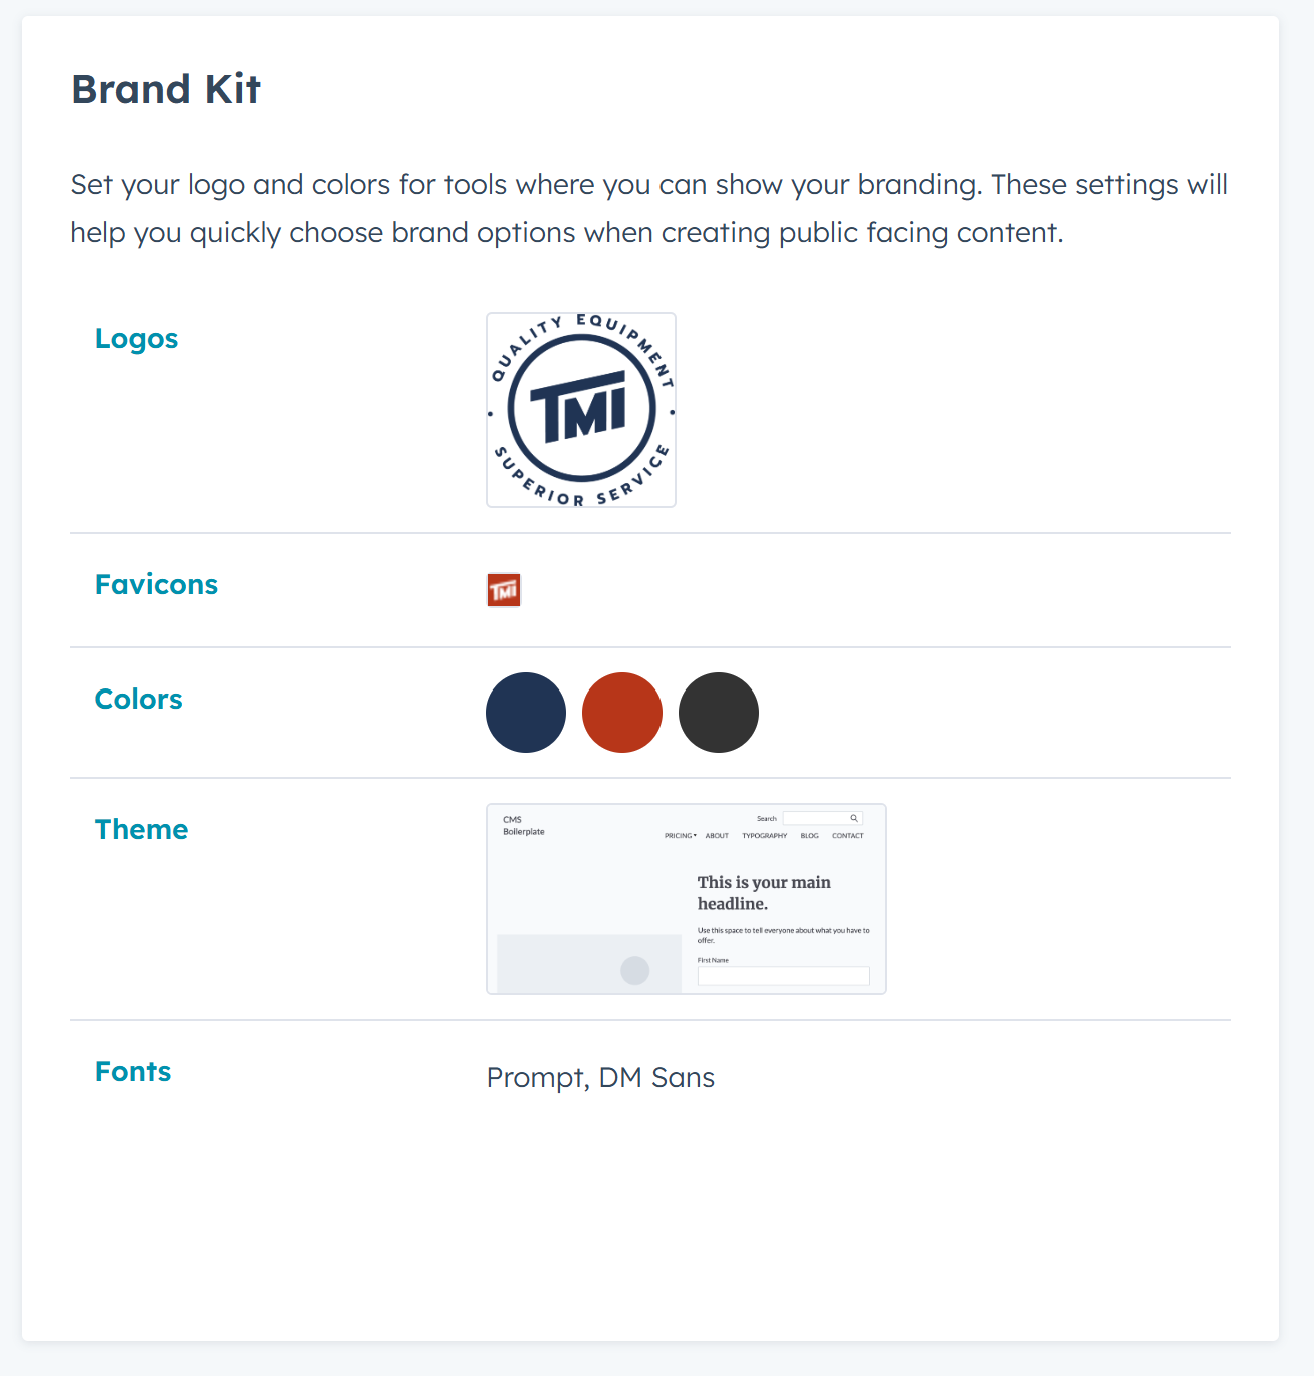Screen dimensions: 1314x1376
Task: Click the First Name input field in theme preview
Action: pos(784,975)
